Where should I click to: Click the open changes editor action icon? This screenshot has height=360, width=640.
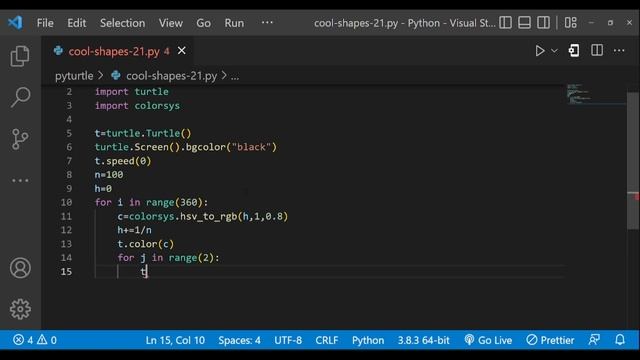coord(574,51)
